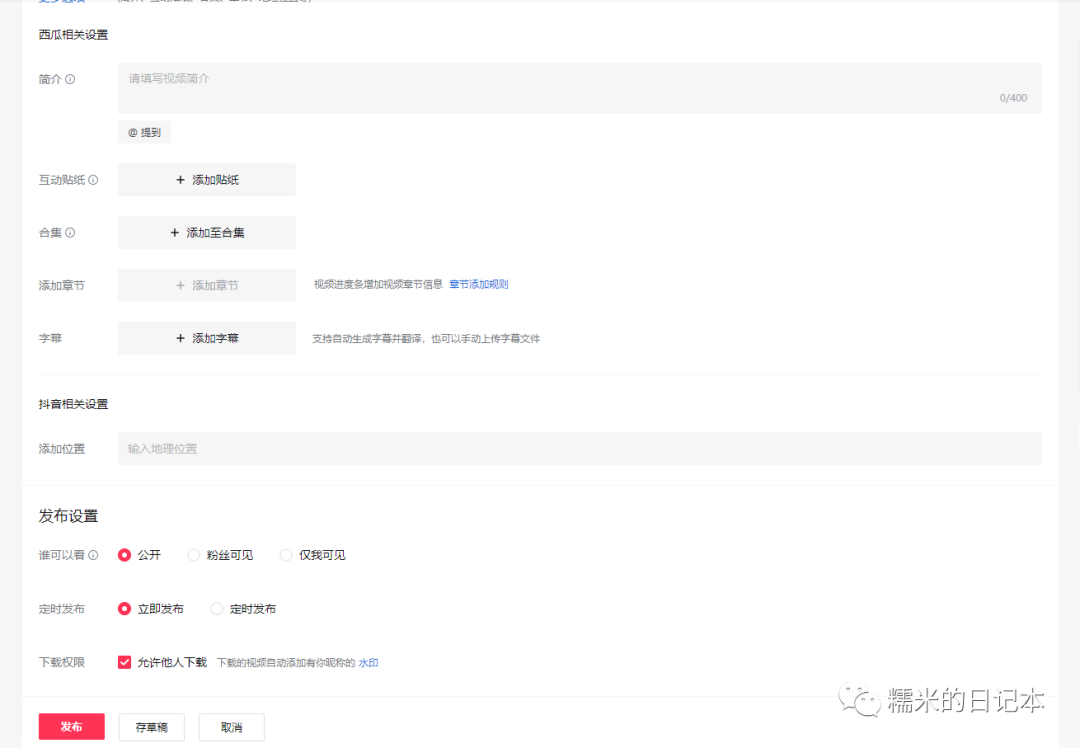Click the info icon beside 互动贴纸
This screenshot has height=748, width=1080.
(95, 180)
